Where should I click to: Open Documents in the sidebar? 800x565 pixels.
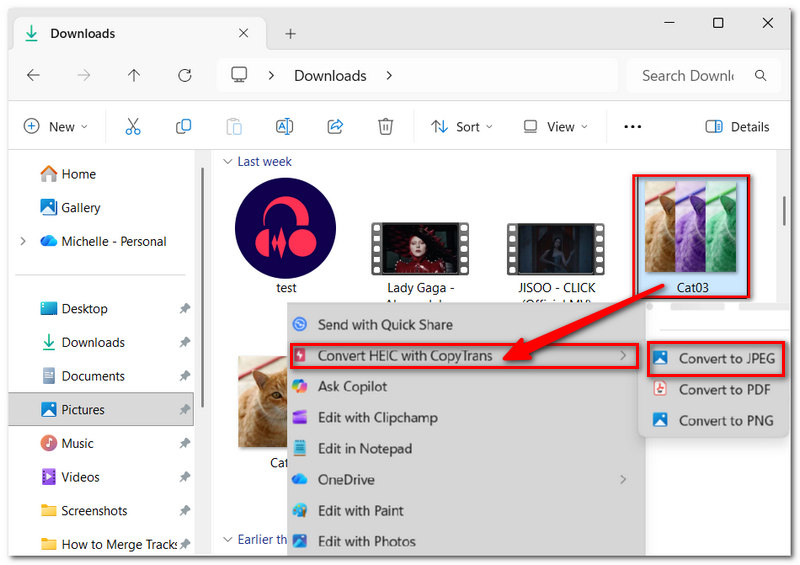[x=101, y=376]
